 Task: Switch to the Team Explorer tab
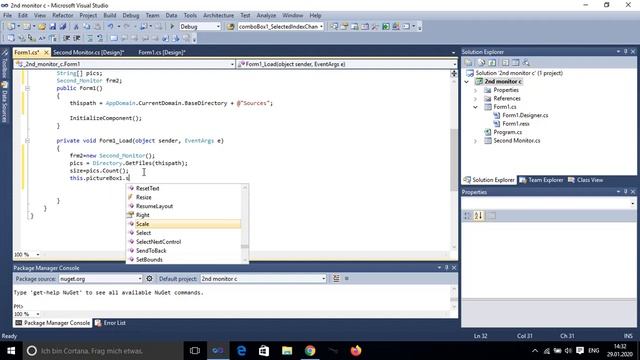pos(541,180)
